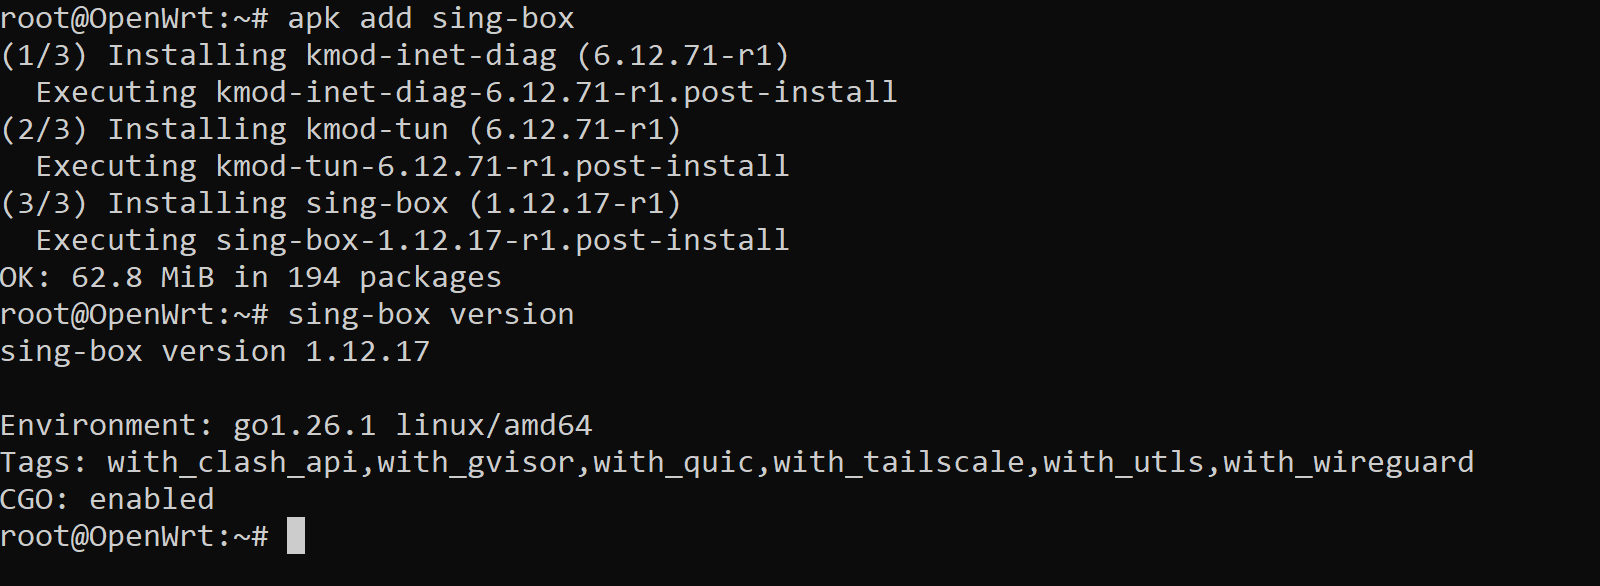
Task: Click the 'OK: 62.8 MiB in 194 packages' line
Action: [251, 278]
